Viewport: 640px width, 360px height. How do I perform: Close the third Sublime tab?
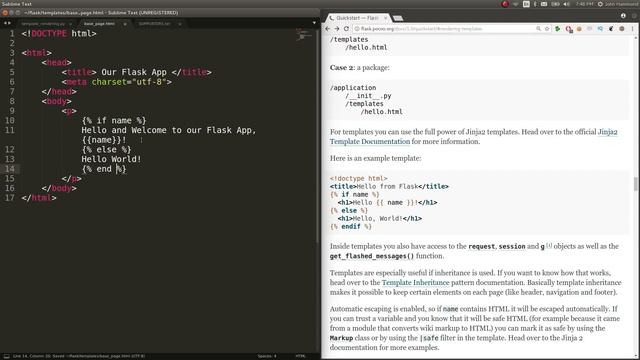click(x=180, y=24)
